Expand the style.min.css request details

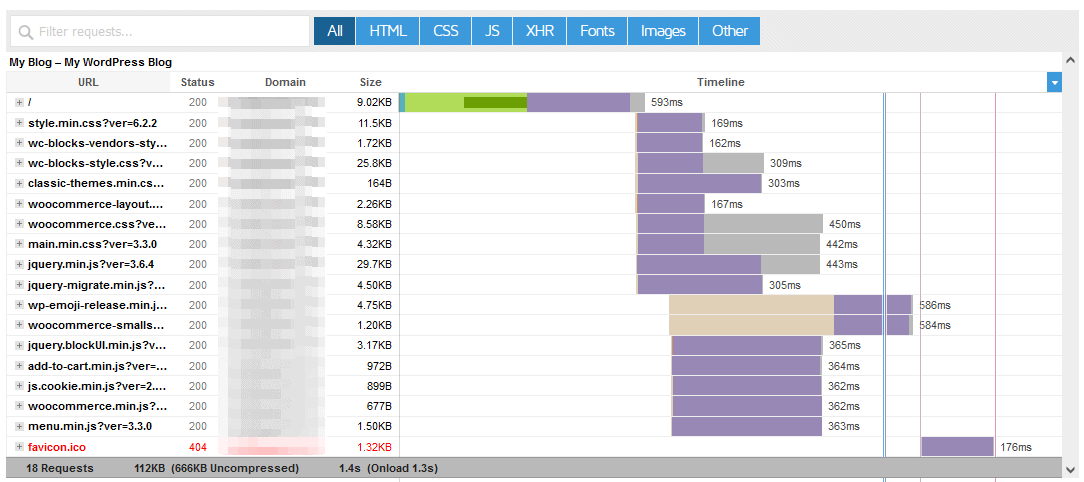19,123
